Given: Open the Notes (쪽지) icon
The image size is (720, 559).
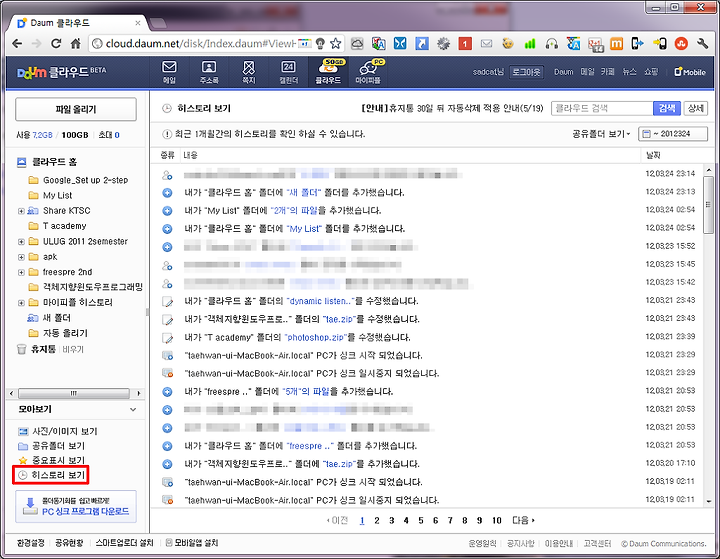Looking at the screenshot, I should point(249,72).
